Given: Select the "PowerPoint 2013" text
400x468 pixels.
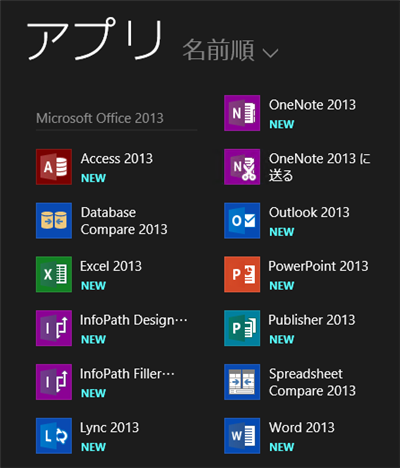Looking at the screenshot, I should click(x=318, y=266).
